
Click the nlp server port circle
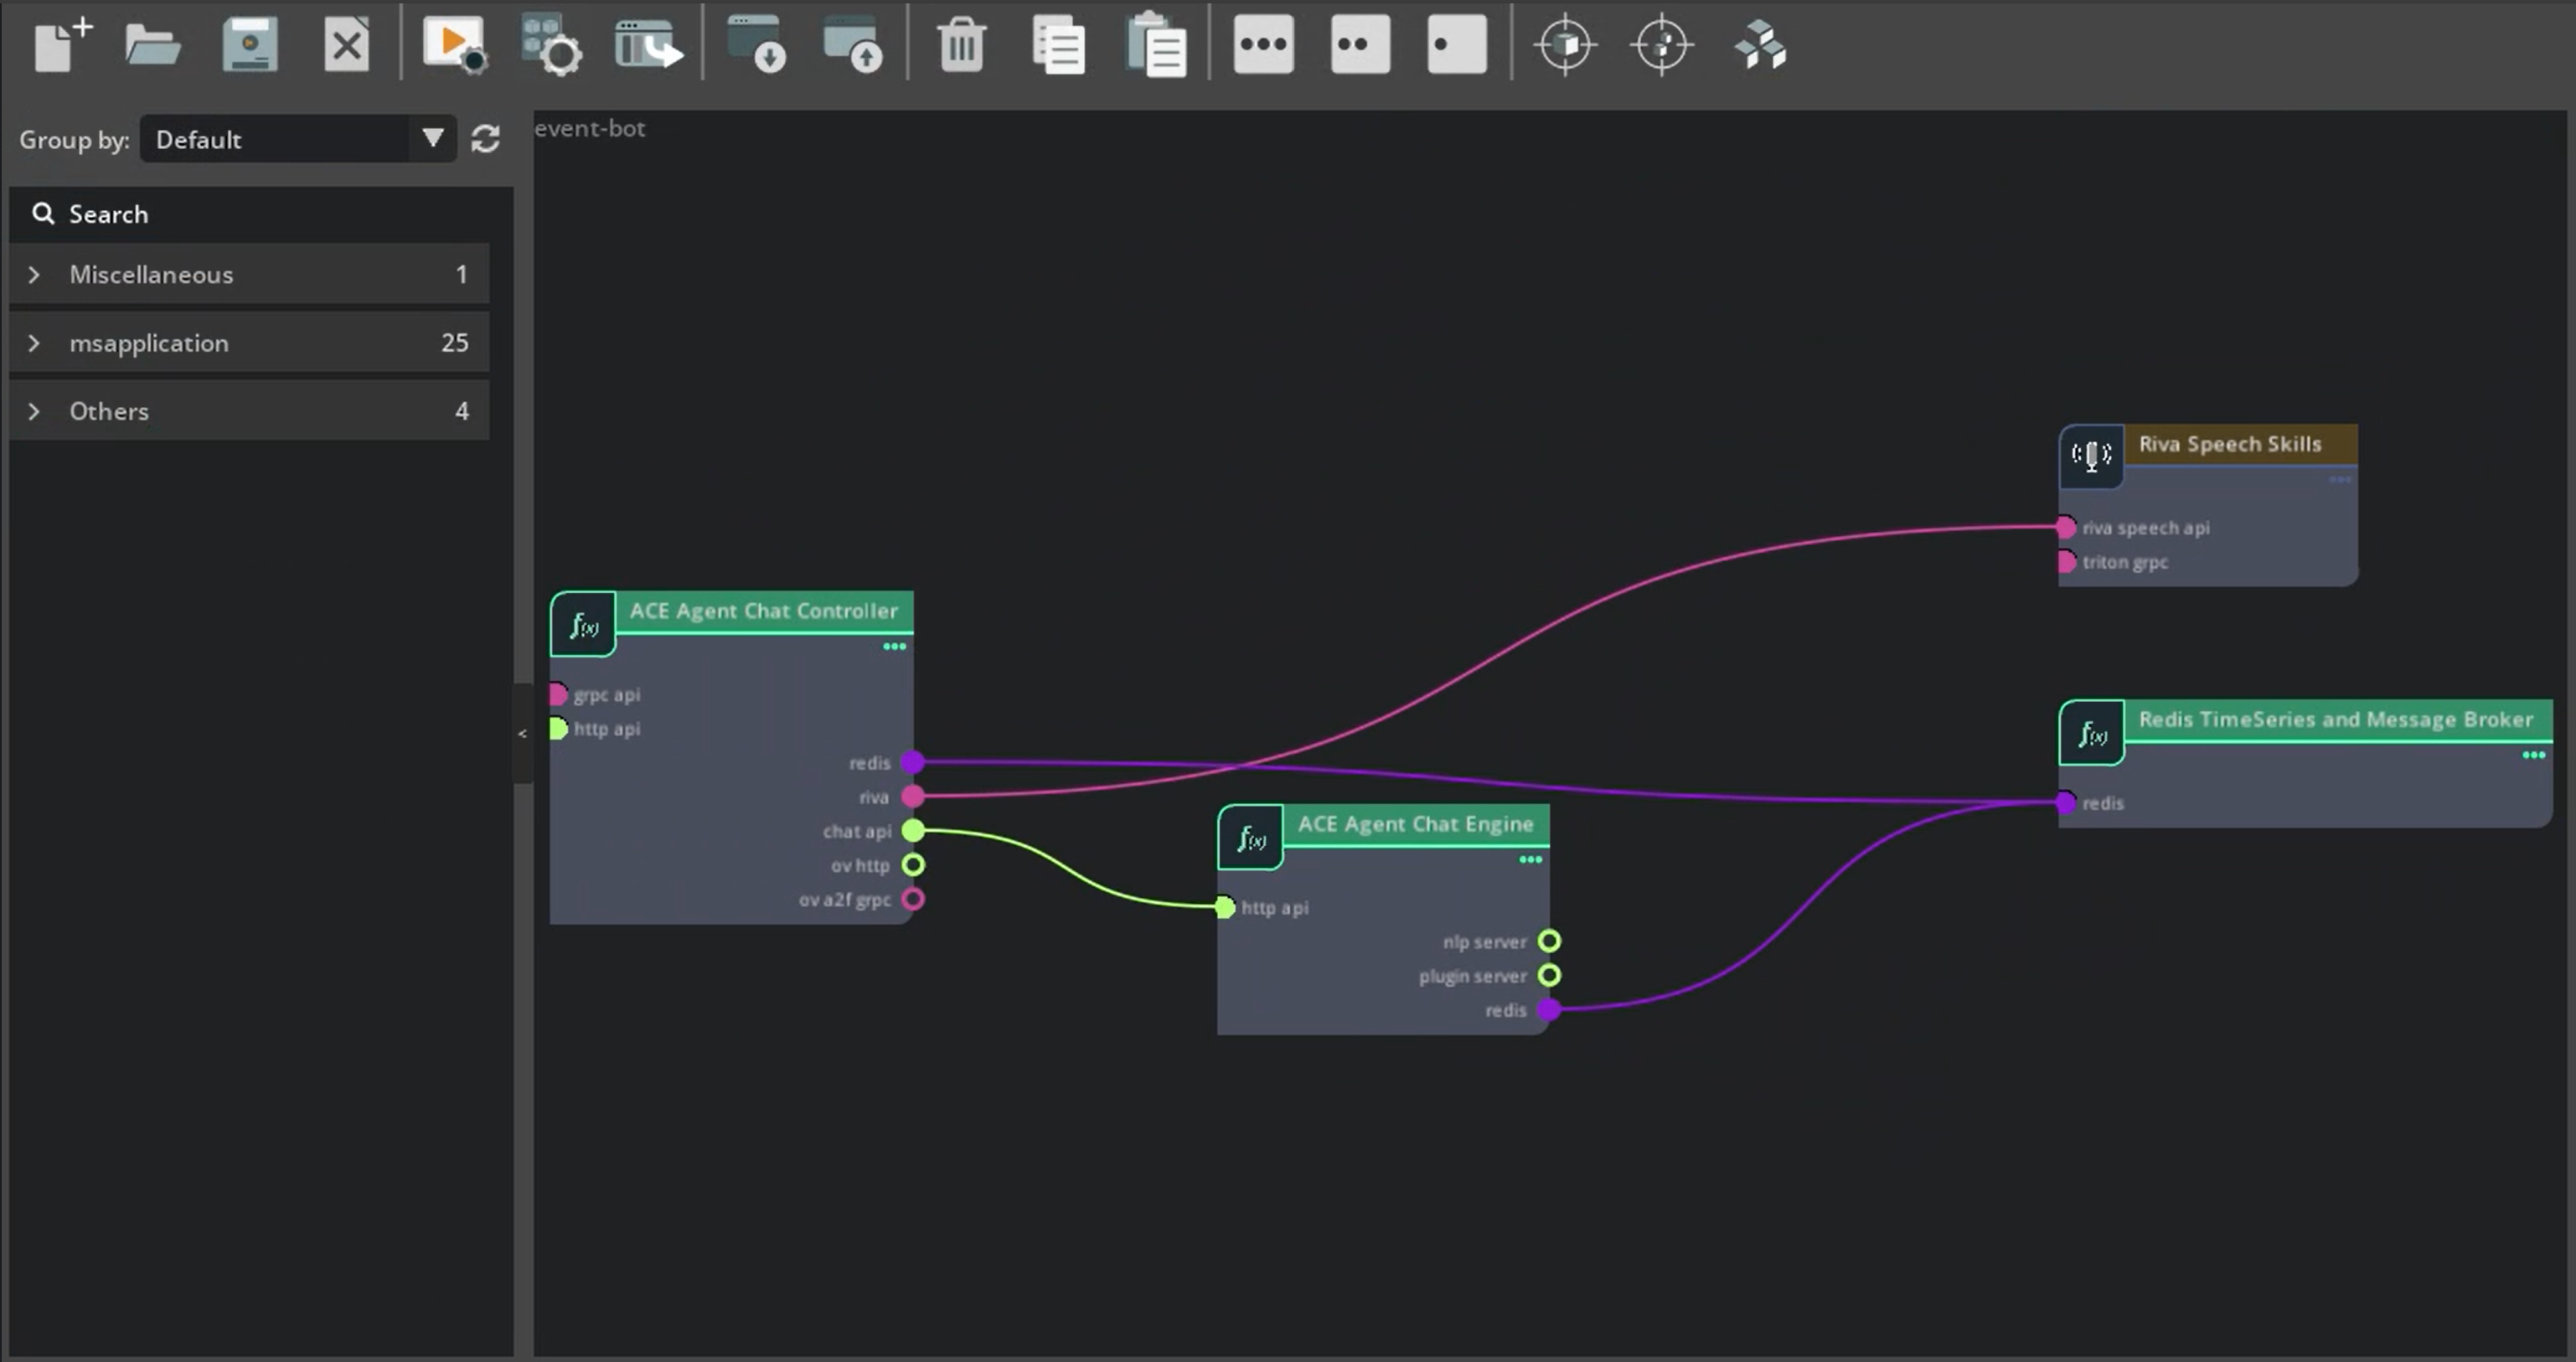1549,942
